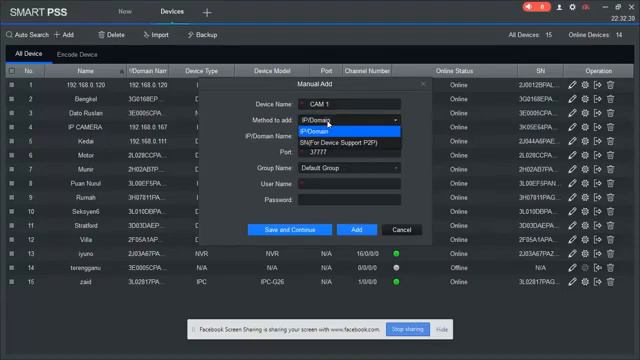Switch to the Devices tab
This screenshot has height=360, width=640.
(x=172, y=12)
